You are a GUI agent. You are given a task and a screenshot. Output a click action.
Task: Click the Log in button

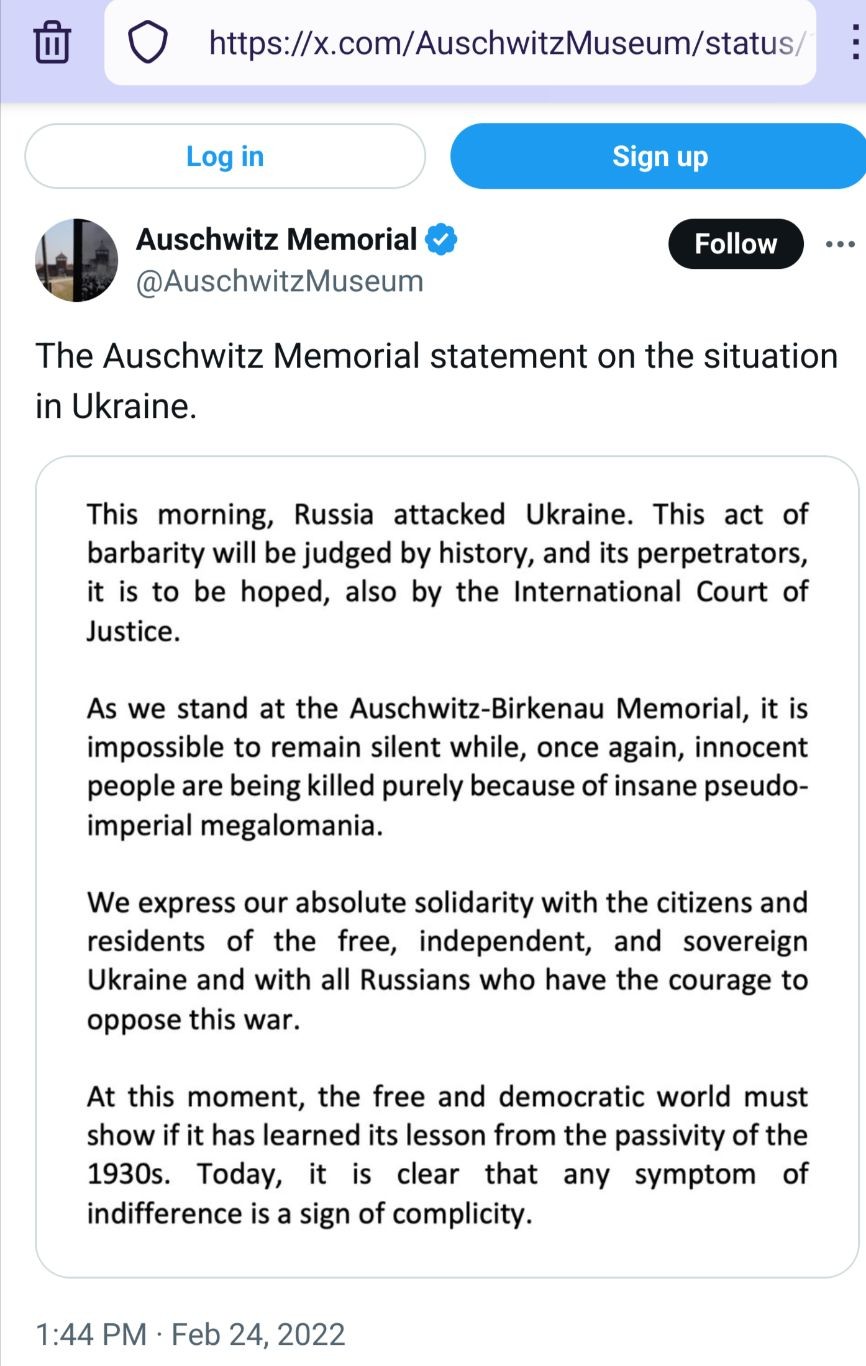click(x=225, y=156)
